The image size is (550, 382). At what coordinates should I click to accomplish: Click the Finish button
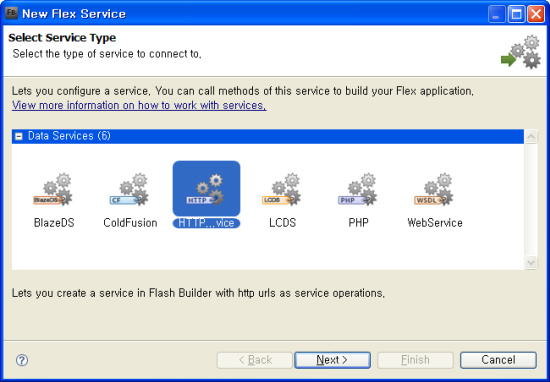click(415, 360)
